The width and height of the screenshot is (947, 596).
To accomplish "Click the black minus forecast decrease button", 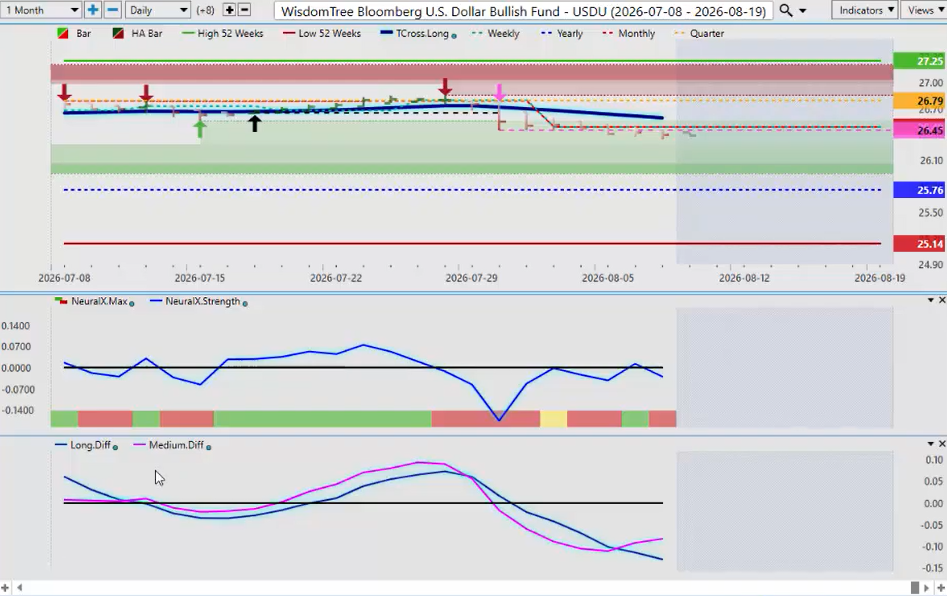I will pos(245,10).
